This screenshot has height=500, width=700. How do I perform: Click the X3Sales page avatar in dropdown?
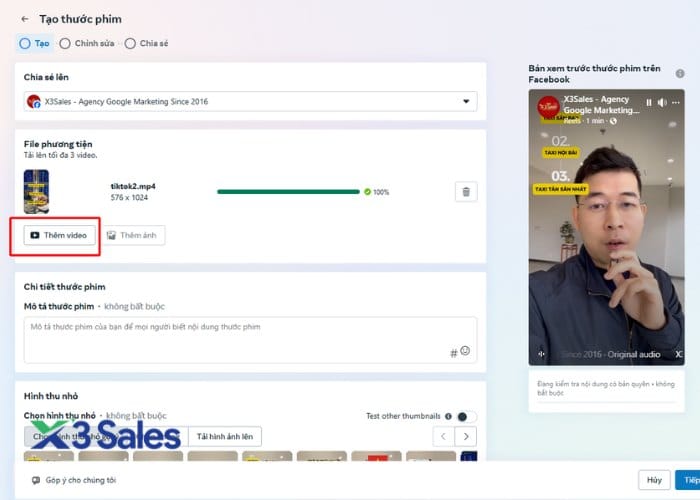tap(33, 101)
